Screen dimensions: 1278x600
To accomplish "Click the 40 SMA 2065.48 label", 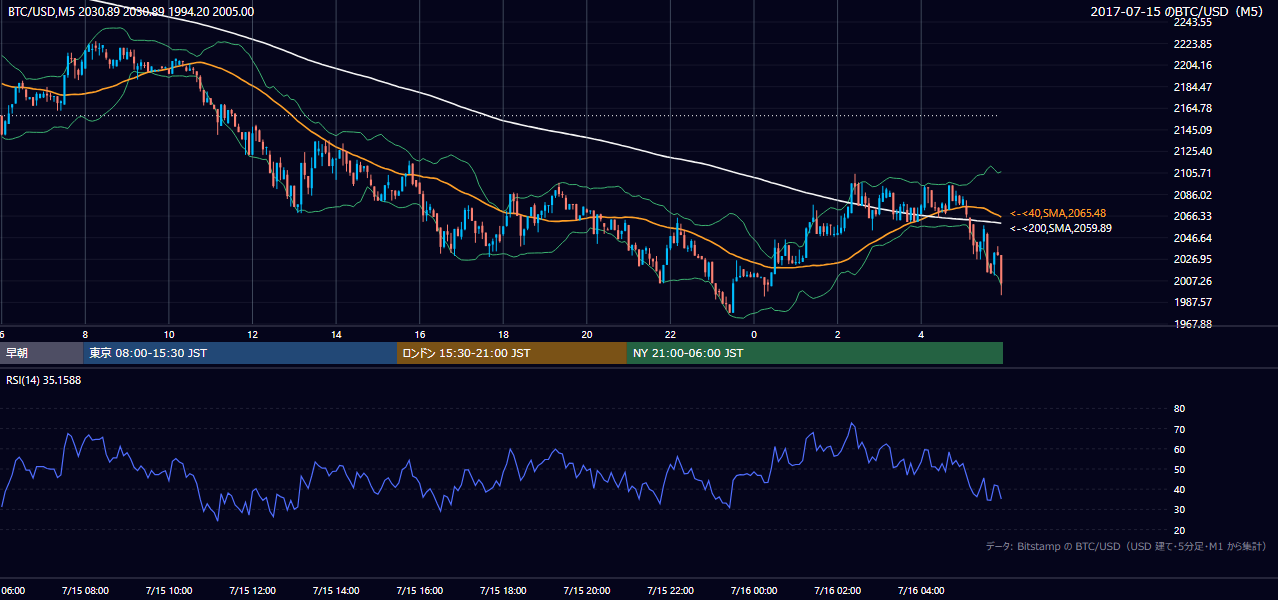I will (x=1057, y=214).
